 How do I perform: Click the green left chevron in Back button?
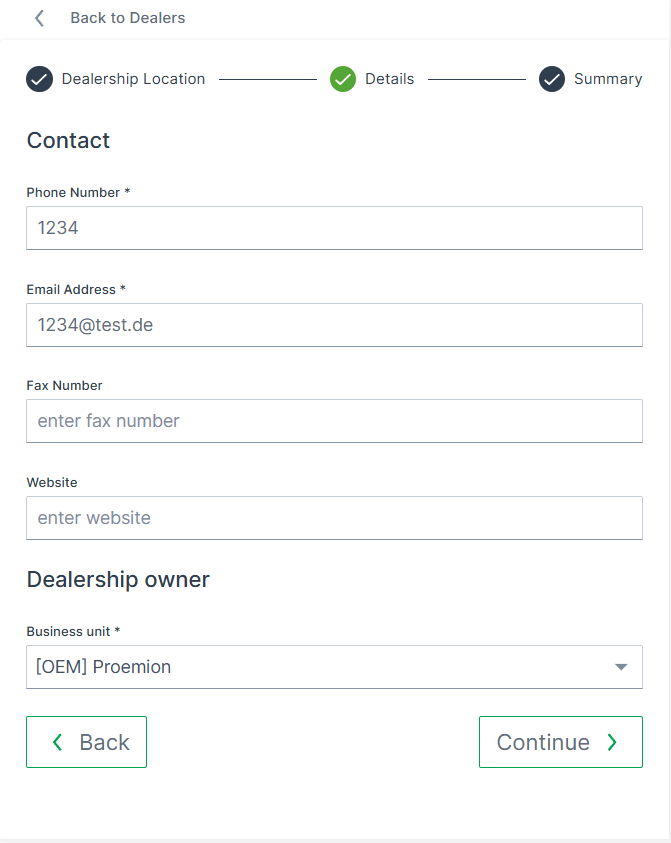coord(57,742)
